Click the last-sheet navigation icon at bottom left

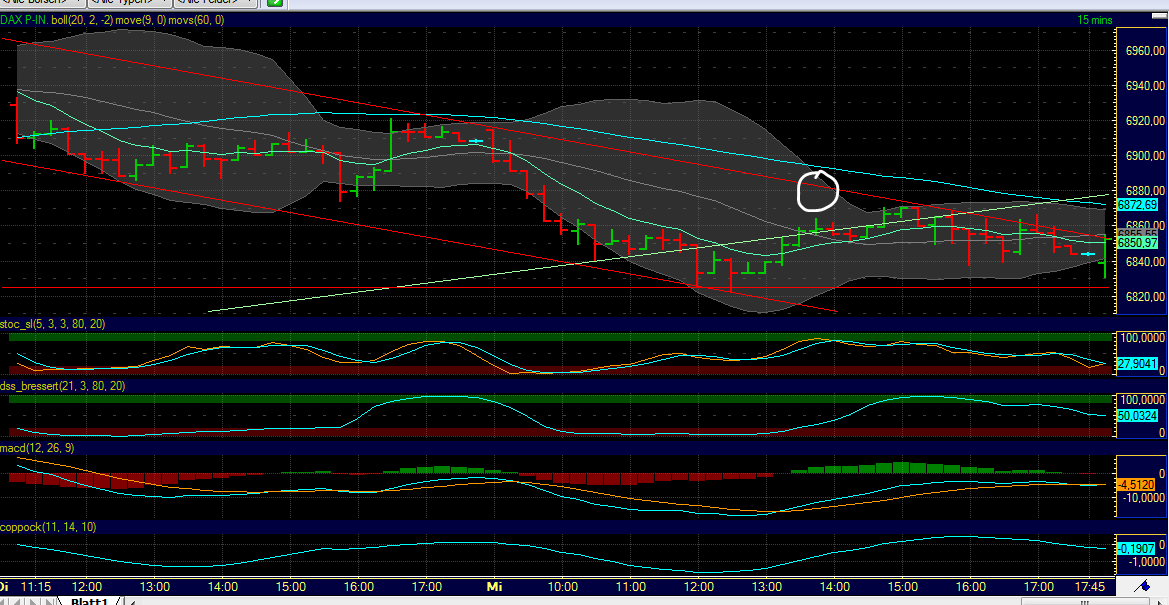click(48, 598)
